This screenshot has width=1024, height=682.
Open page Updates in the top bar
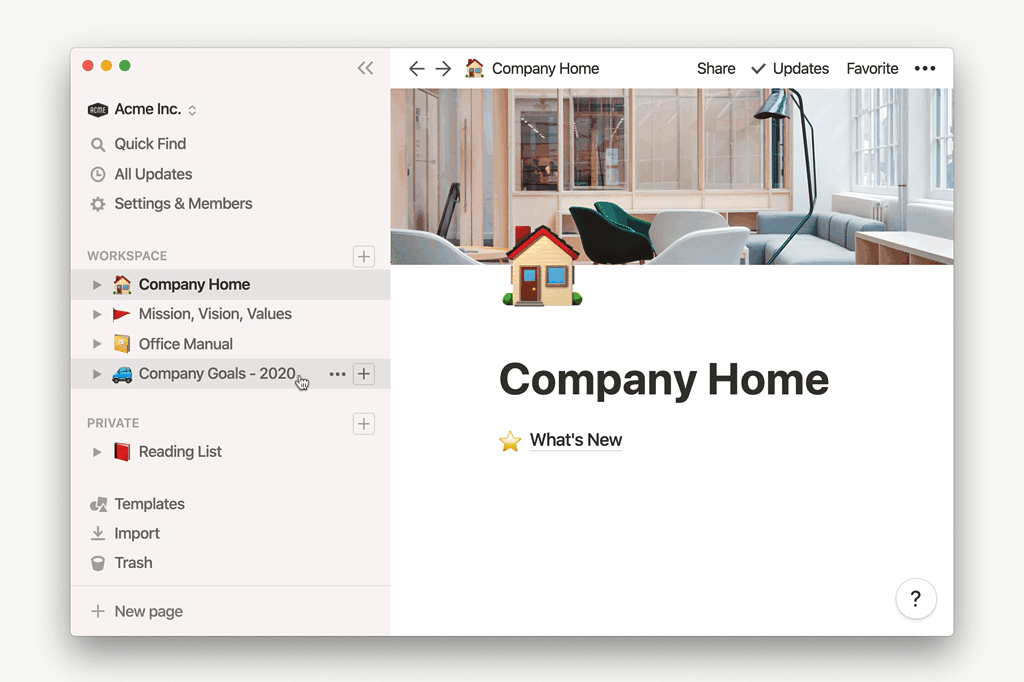[801, 69]
